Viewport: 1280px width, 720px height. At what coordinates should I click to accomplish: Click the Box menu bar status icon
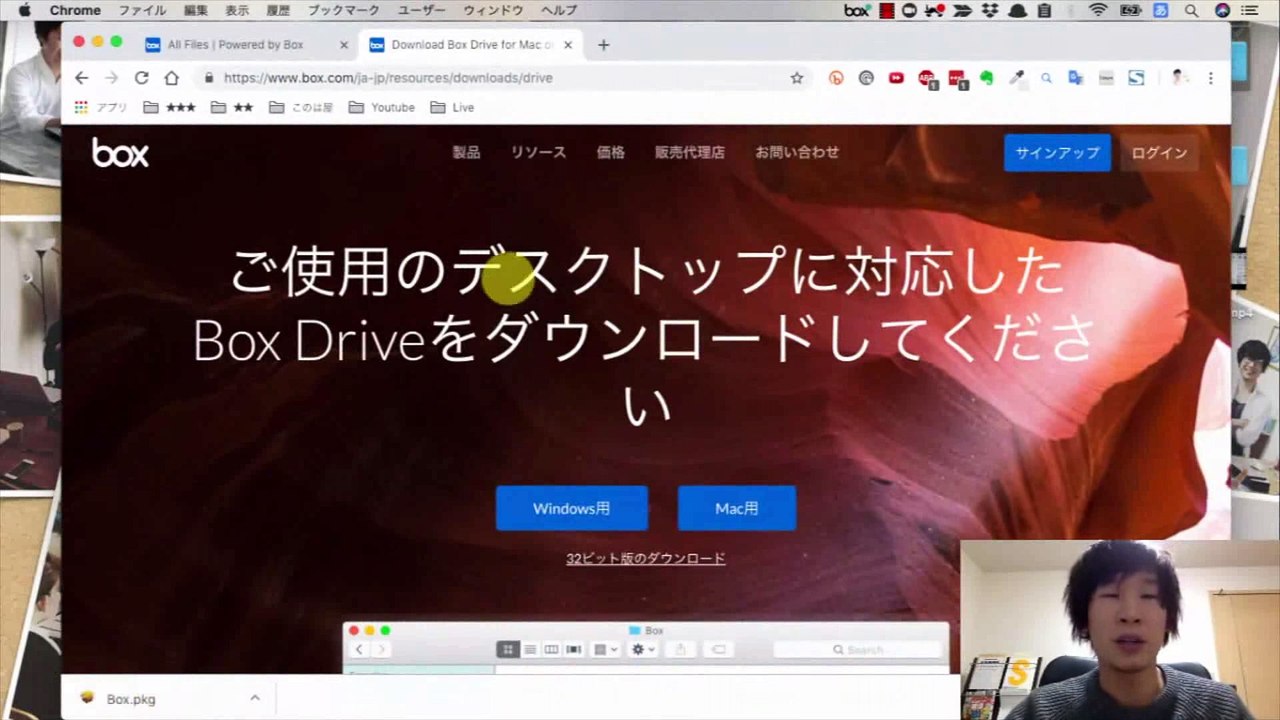pyautogui.click(x=857, y=10)
